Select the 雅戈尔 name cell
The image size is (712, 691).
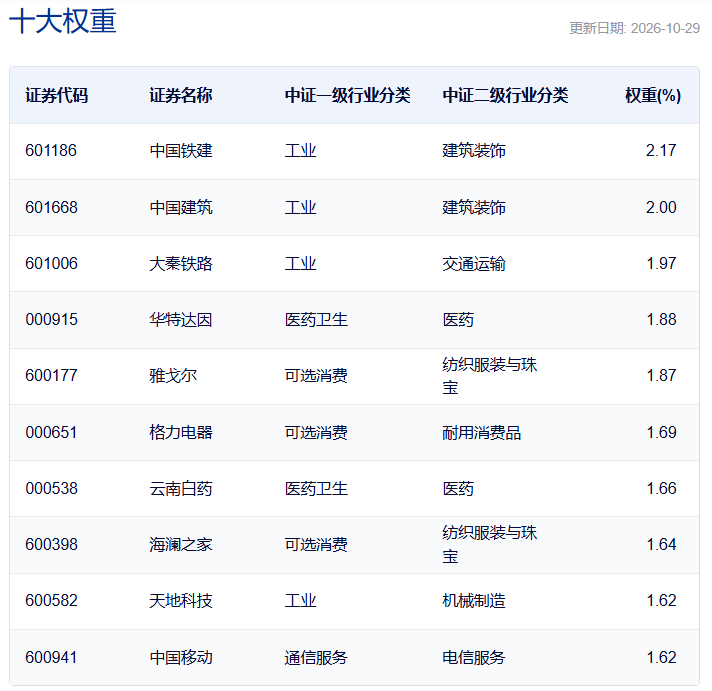[x=173, y=375]
